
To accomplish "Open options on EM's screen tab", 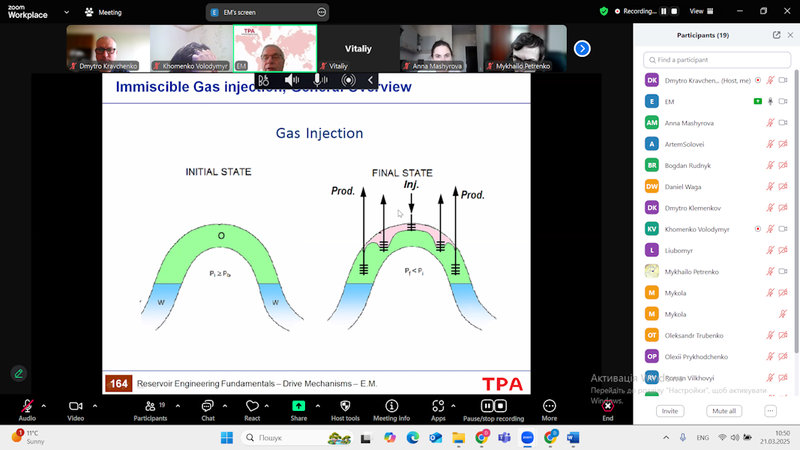I will click(x=321, y=12).
